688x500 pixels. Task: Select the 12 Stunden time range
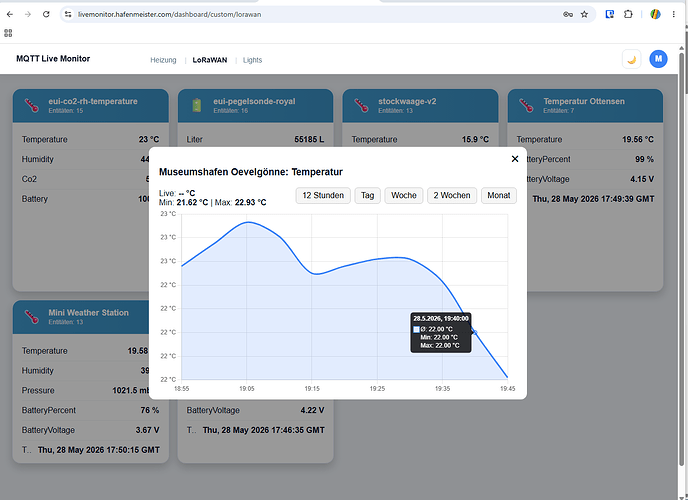323,195
